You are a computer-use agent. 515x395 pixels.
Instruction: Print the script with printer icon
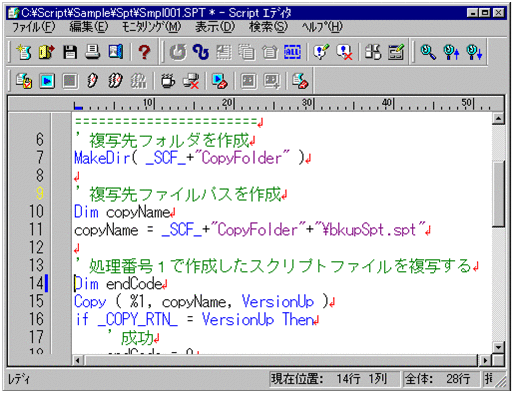92,52
